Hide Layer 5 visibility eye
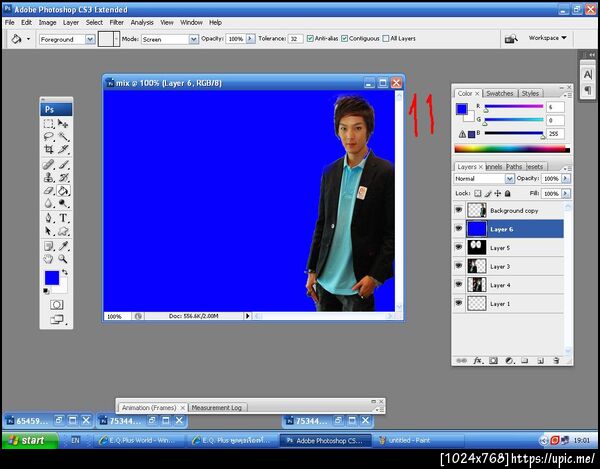600x469 pixels. [458, 247]
